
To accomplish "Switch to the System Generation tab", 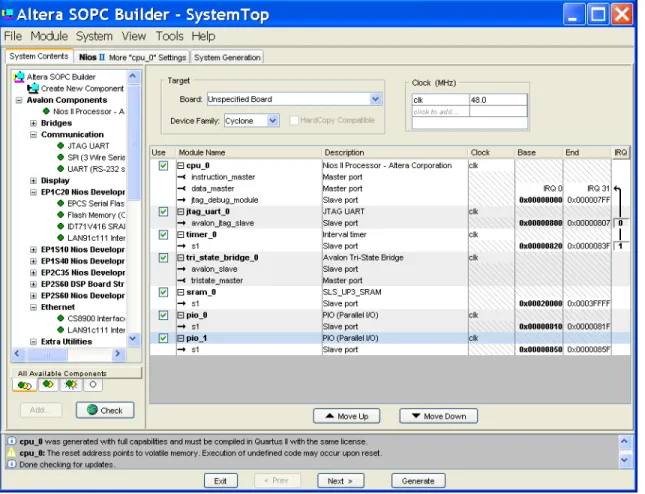I will (227, 58).
